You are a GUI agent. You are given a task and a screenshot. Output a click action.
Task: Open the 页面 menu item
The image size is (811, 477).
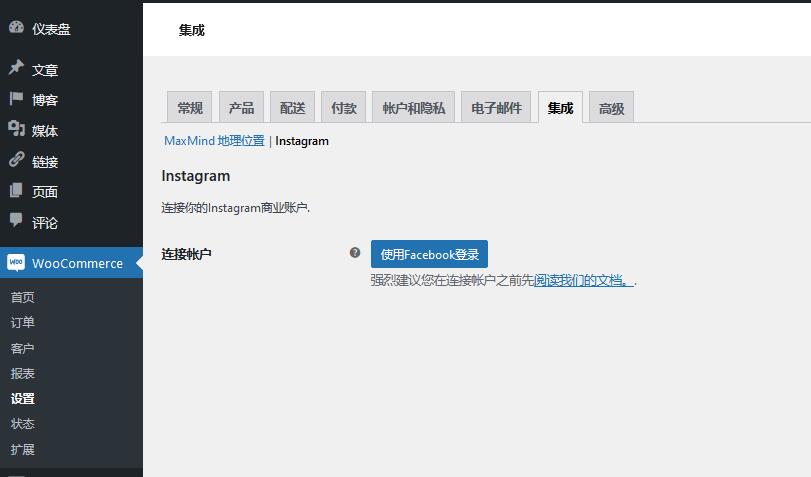[x=45, y=192]
